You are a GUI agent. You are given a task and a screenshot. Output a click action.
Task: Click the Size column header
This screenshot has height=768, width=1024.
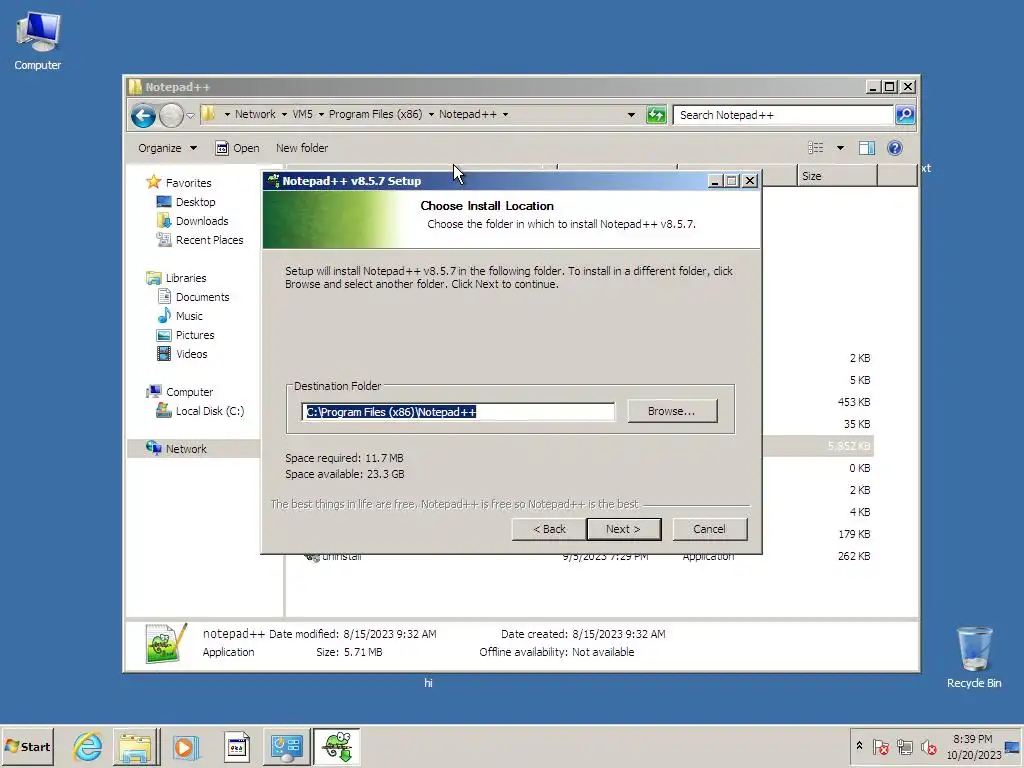coord(837,176)
